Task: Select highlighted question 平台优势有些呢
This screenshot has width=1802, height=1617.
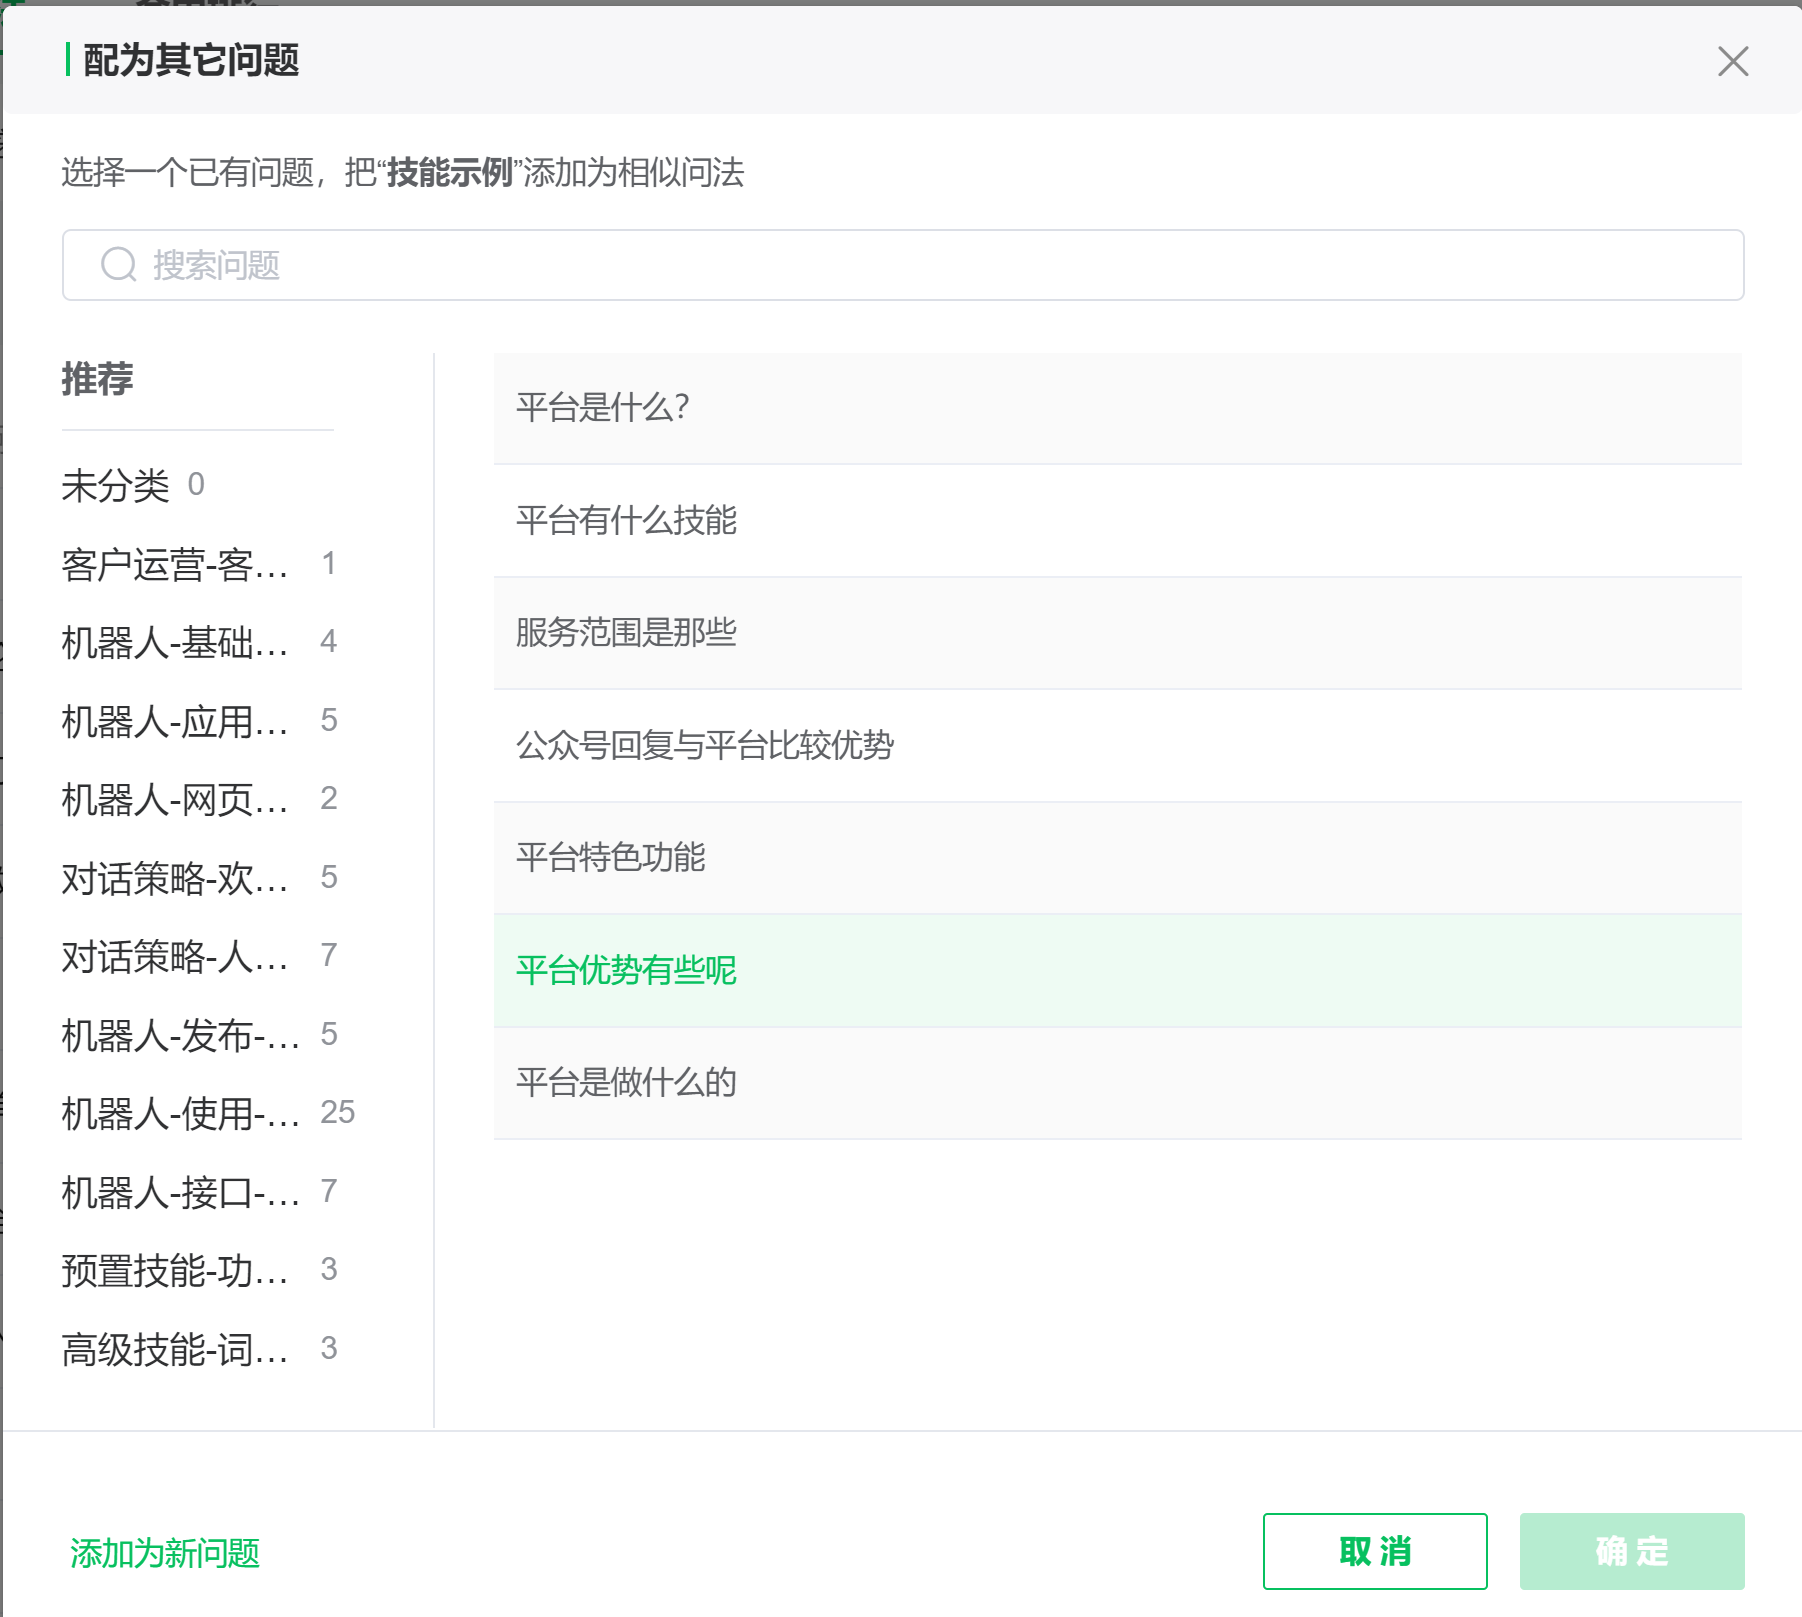Action: click(1117, 970)
